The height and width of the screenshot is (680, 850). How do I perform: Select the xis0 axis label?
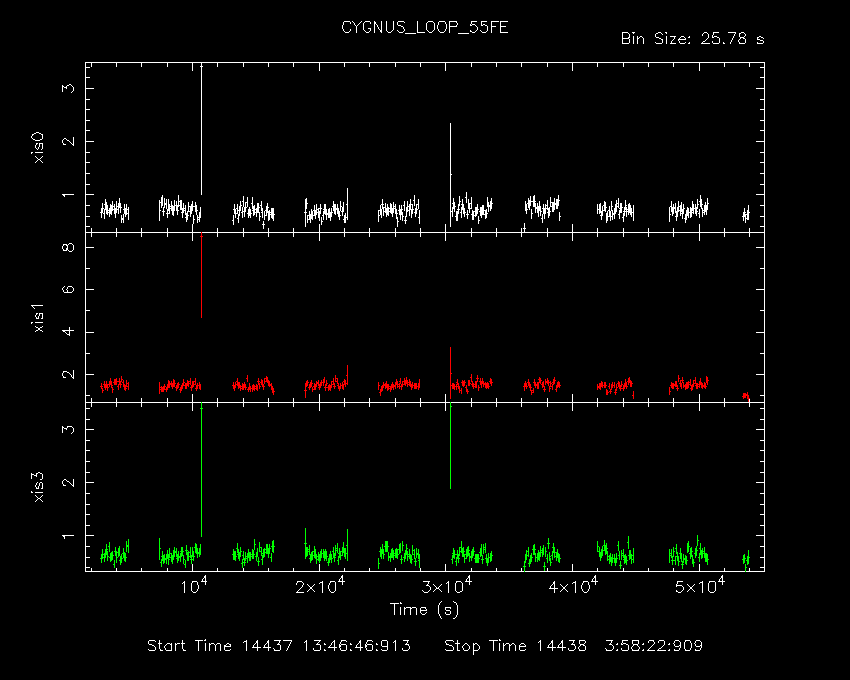(38, 148)
